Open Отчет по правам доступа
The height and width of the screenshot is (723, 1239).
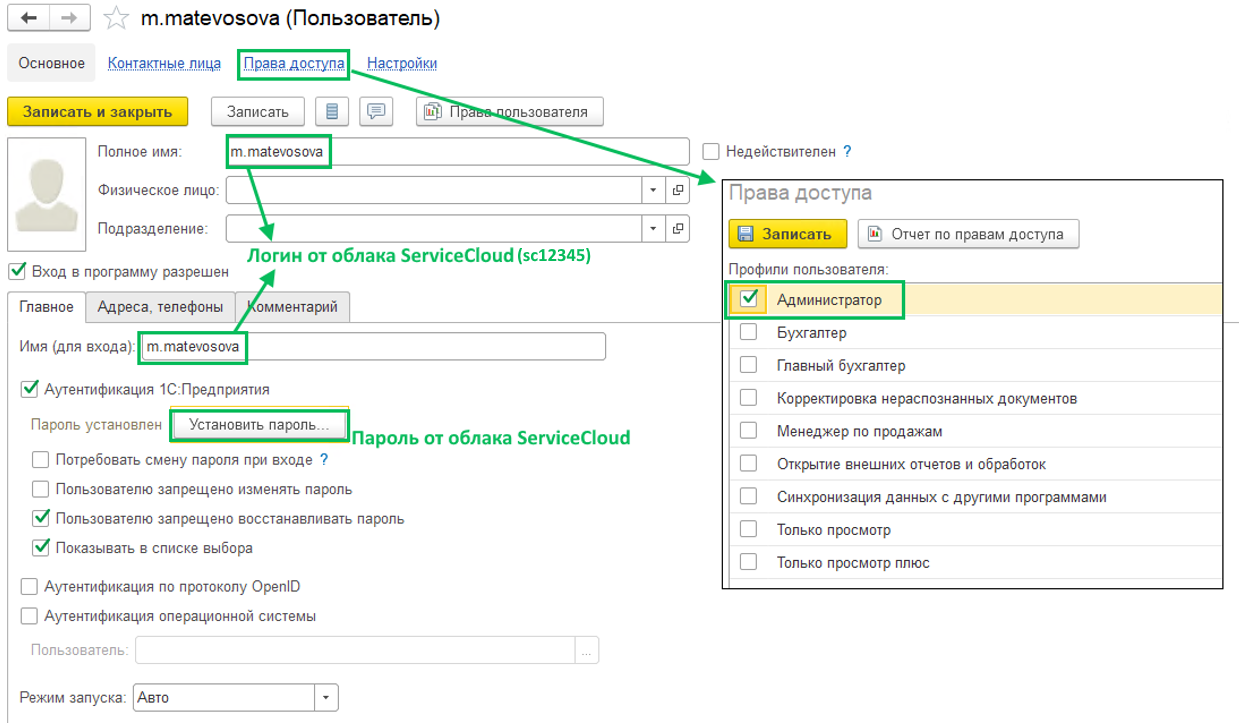(968, 234)
